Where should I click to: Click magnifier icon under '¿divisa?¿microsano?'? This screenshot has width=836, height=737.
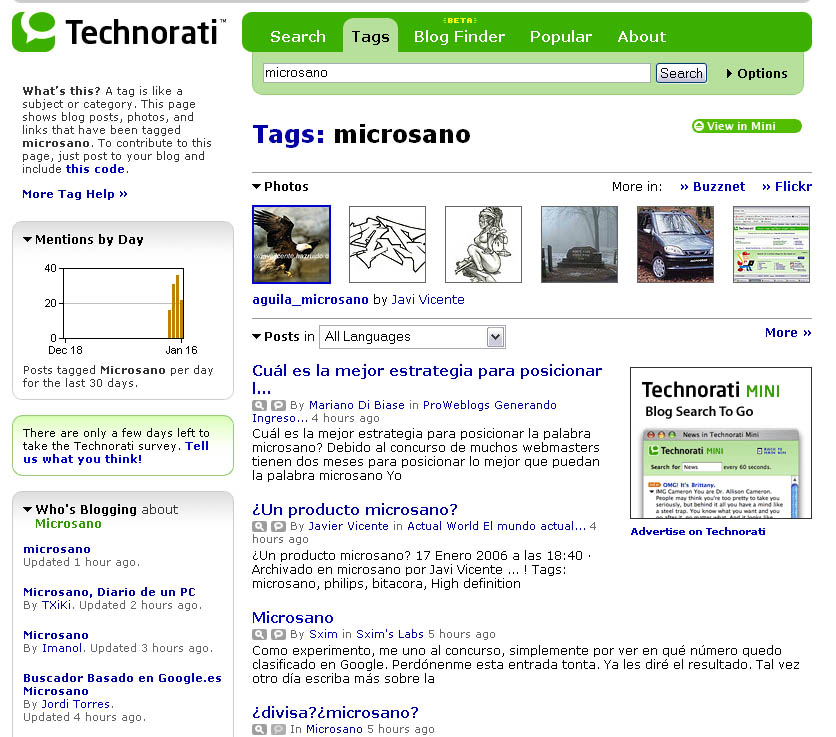click(x=259, y=730)
